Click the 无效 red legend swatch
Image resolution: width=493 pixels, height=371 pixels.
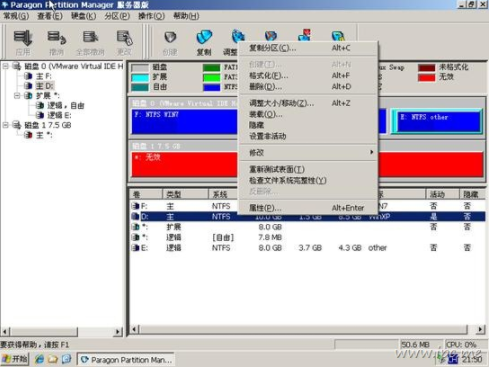coord(426,78)
